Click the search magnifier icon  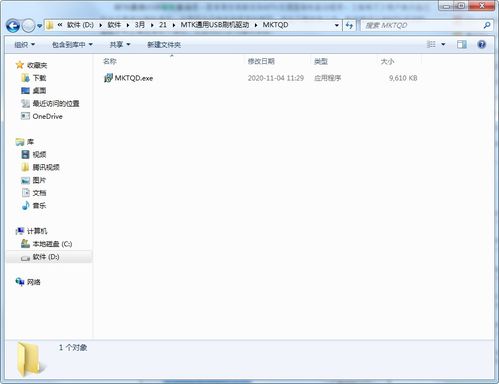click(x=487, y=25)
